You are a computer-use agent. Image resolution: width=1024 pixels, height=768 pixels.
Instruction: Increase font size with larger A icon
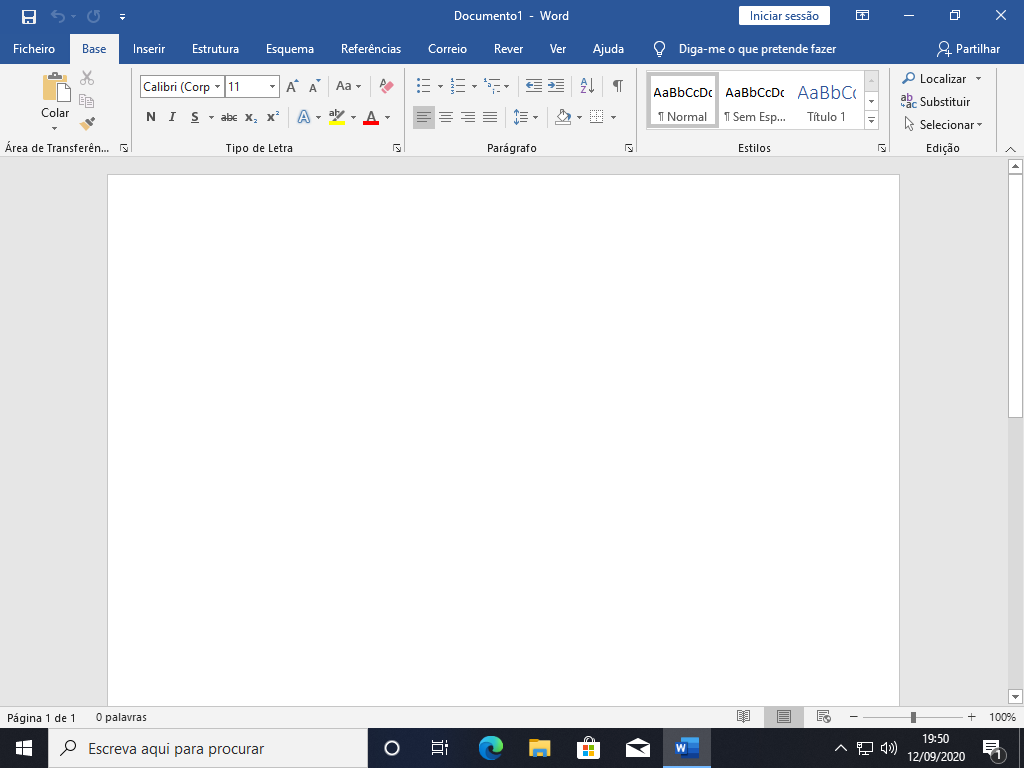tap(293, 86)
